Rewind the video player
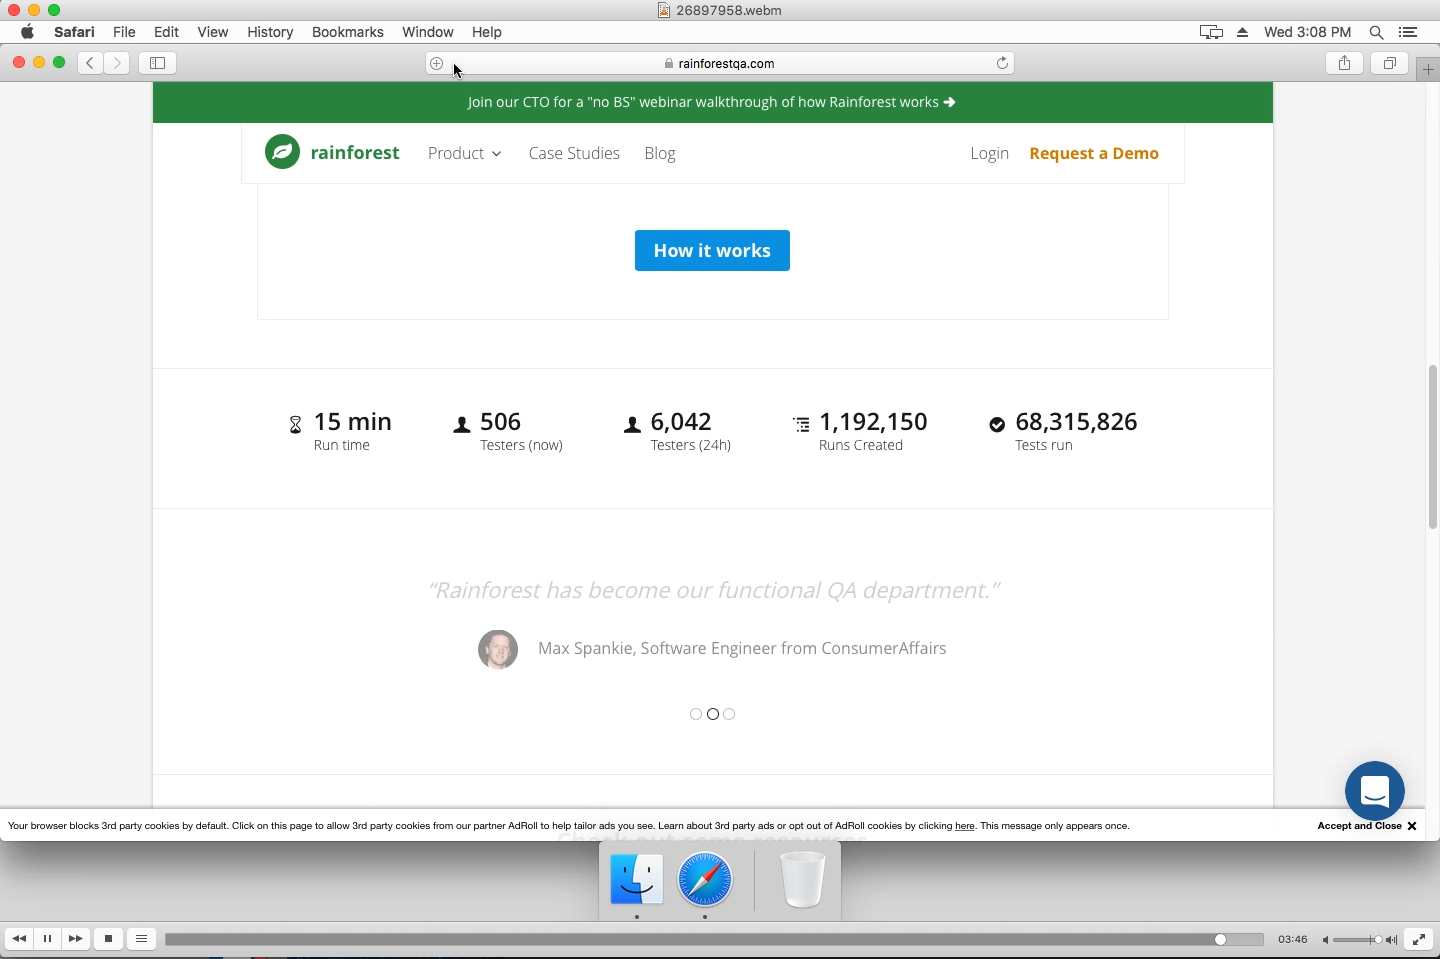 click(19, 939)
